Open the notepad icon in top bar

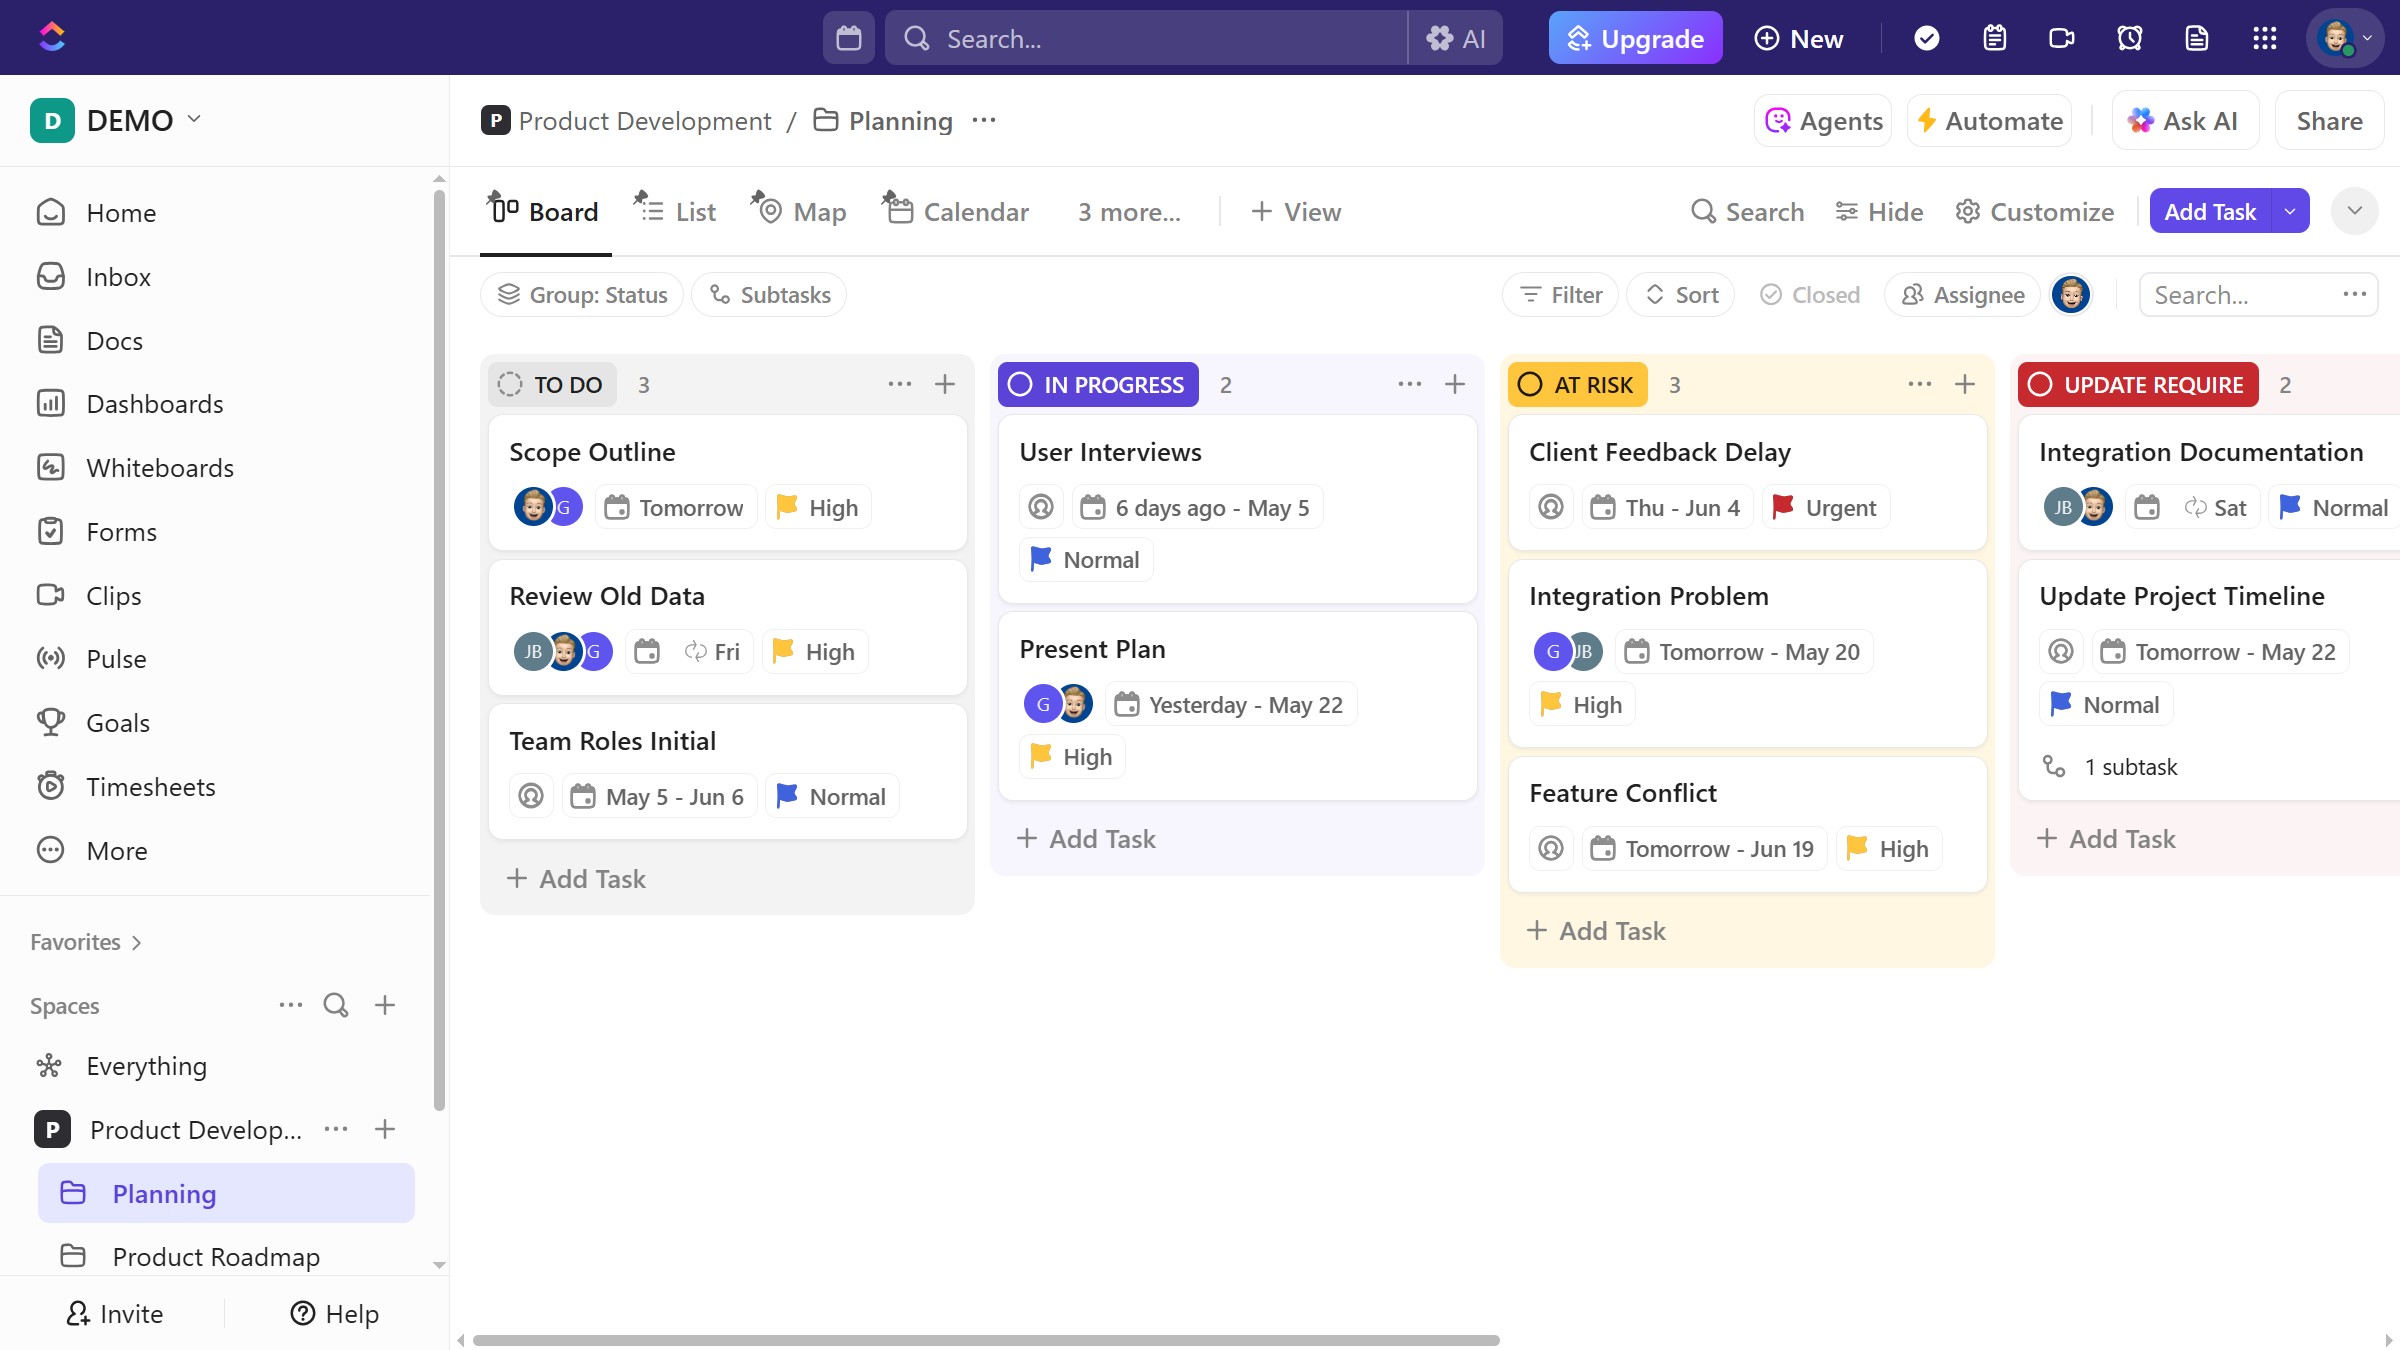coord(1994,38)
